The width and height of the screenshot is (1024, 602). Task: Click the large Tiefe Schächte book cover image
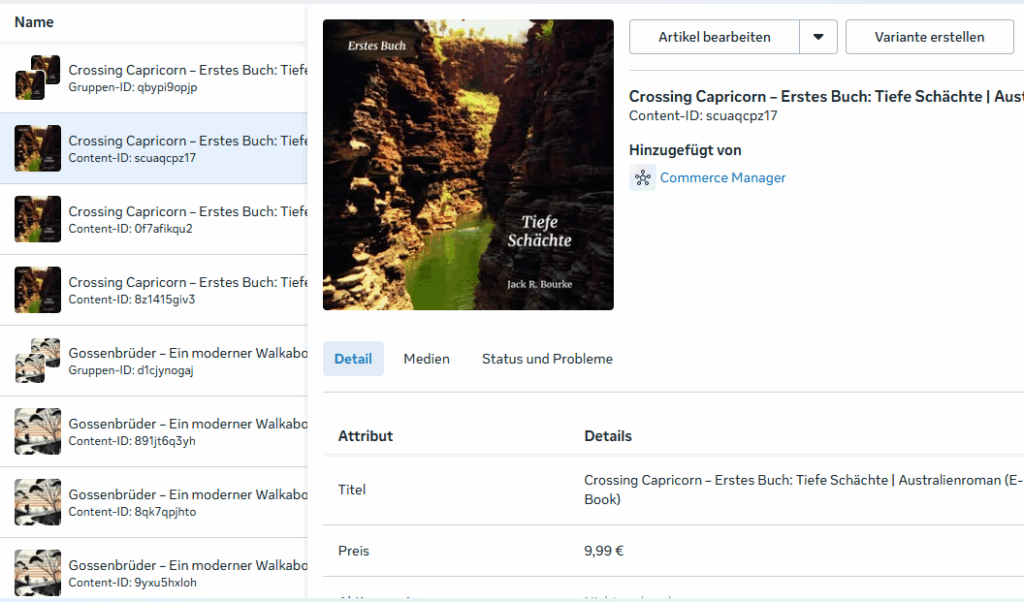[468, 165]
